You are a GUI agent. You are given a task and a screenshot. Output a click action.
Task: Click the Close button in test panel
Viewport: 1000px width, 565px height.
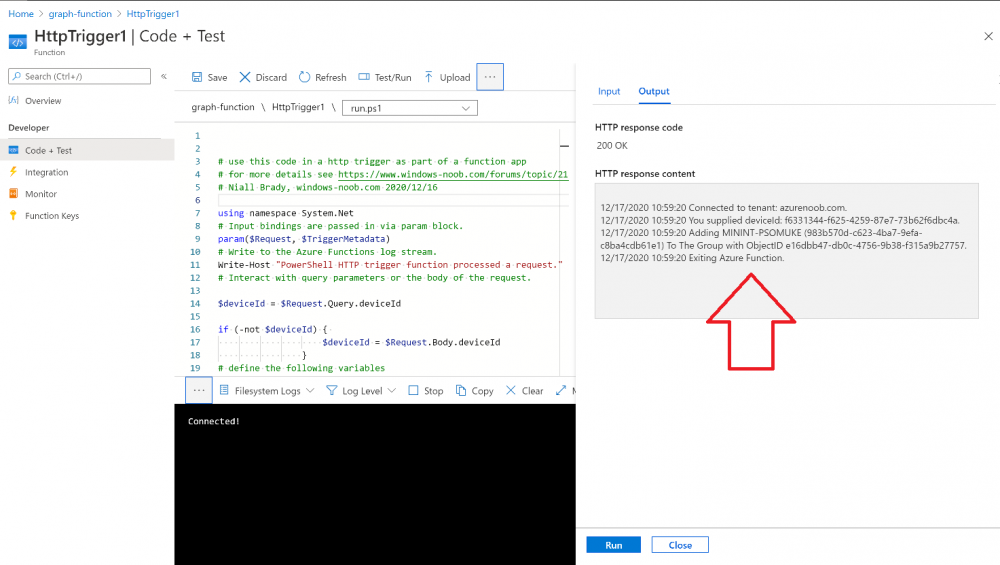pos(680,545)
